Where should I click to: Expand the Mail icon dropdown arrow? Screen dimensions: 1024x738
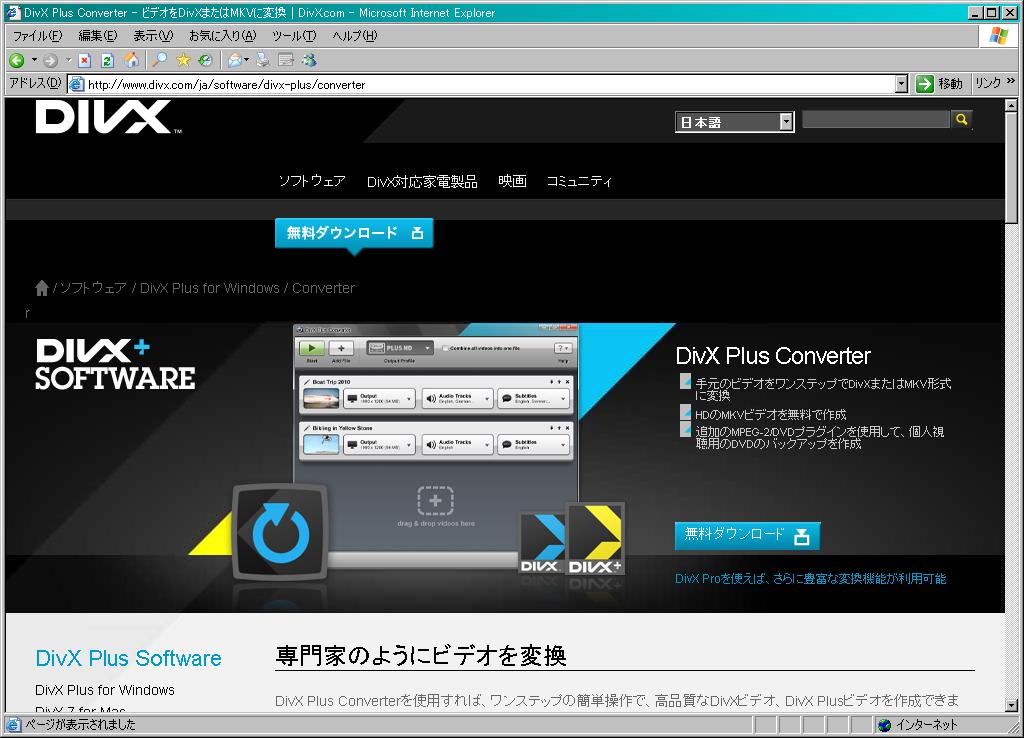[x=247, y=61]
